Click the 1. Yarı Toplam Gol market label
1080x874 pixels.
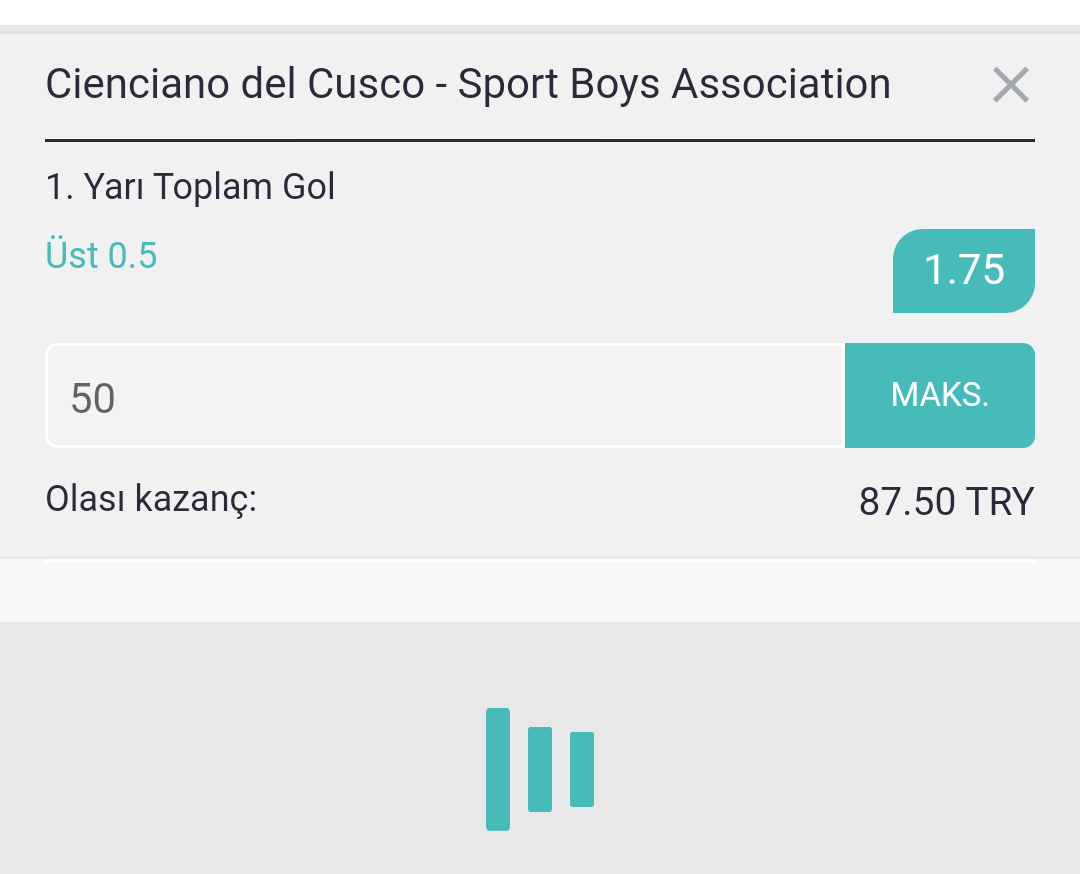point(191,187)
